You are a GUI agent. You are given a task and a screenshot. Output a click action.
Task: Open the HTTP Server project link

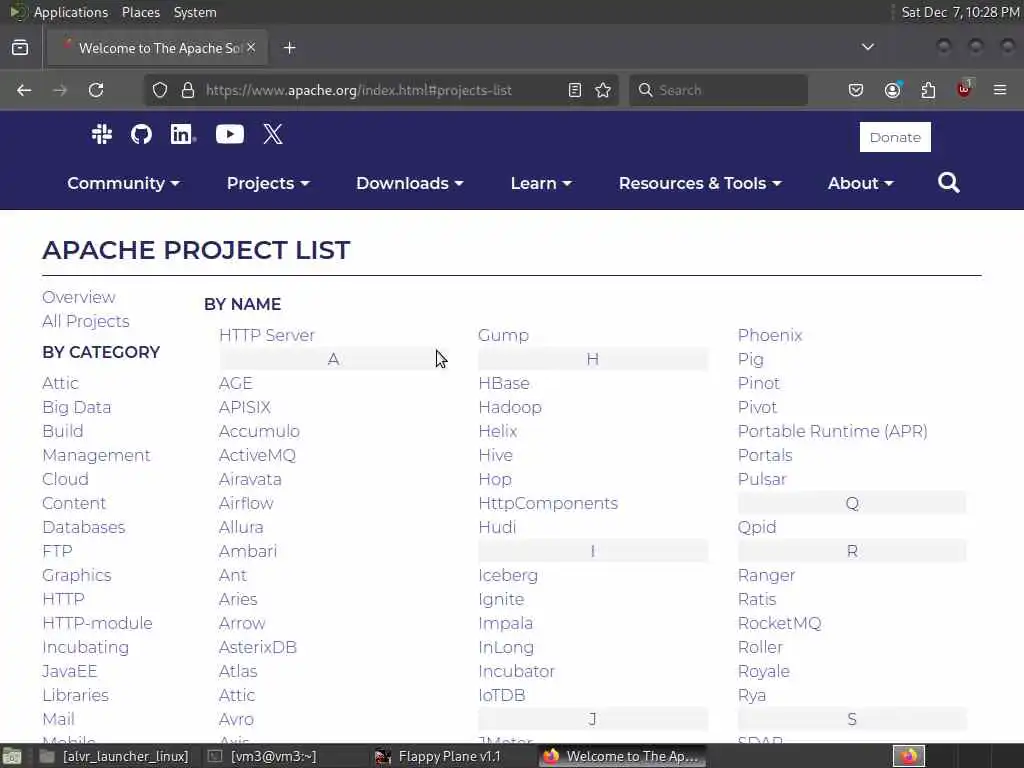[266, 335]
